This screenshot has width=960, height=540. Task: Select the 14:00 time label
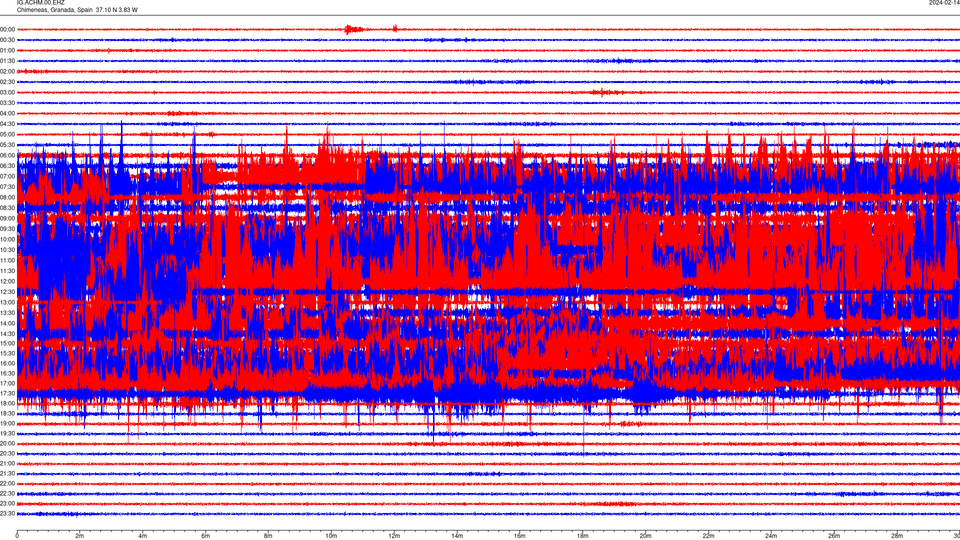(x=7, y=323)
